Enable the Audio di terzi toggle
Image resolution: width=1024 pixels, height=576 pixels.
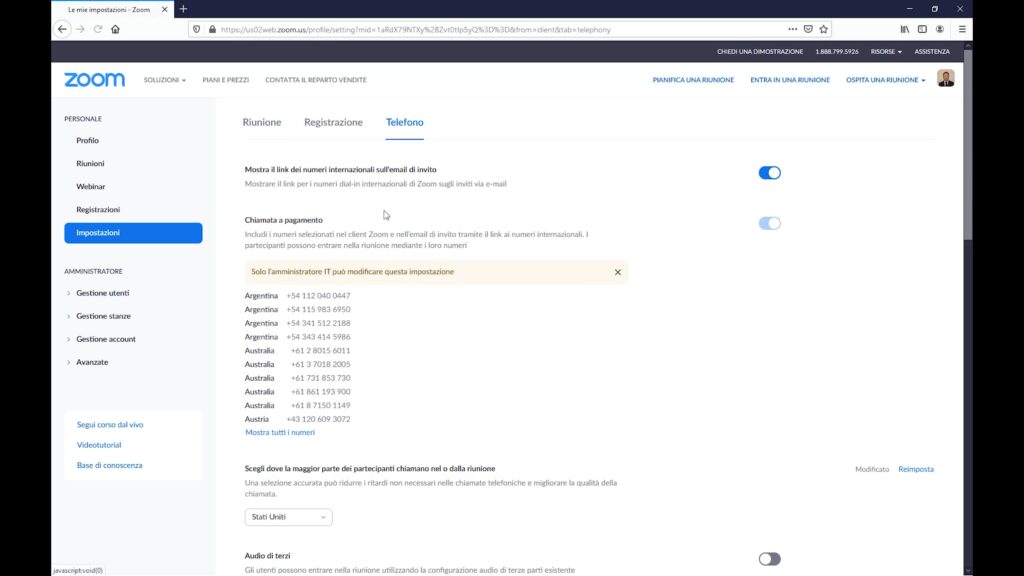click(x=769, y=559)
